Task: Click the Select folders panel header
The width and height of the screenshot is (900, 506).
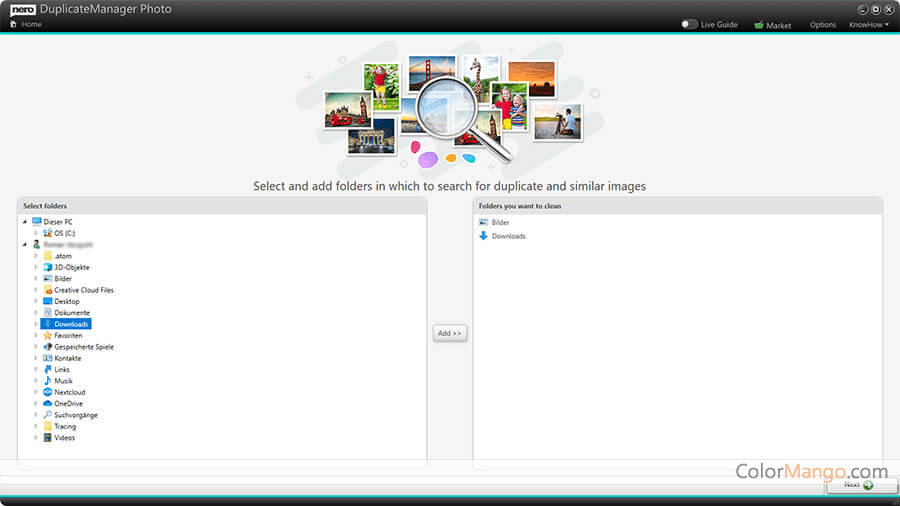Action: 222,206
